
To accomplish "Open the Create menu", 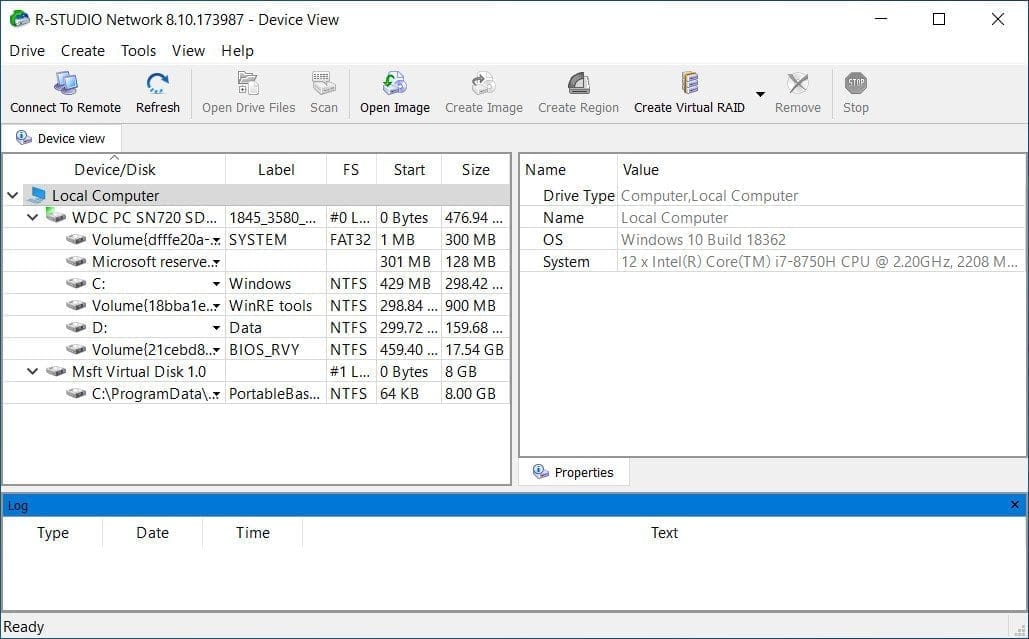I will click(83, 51).
